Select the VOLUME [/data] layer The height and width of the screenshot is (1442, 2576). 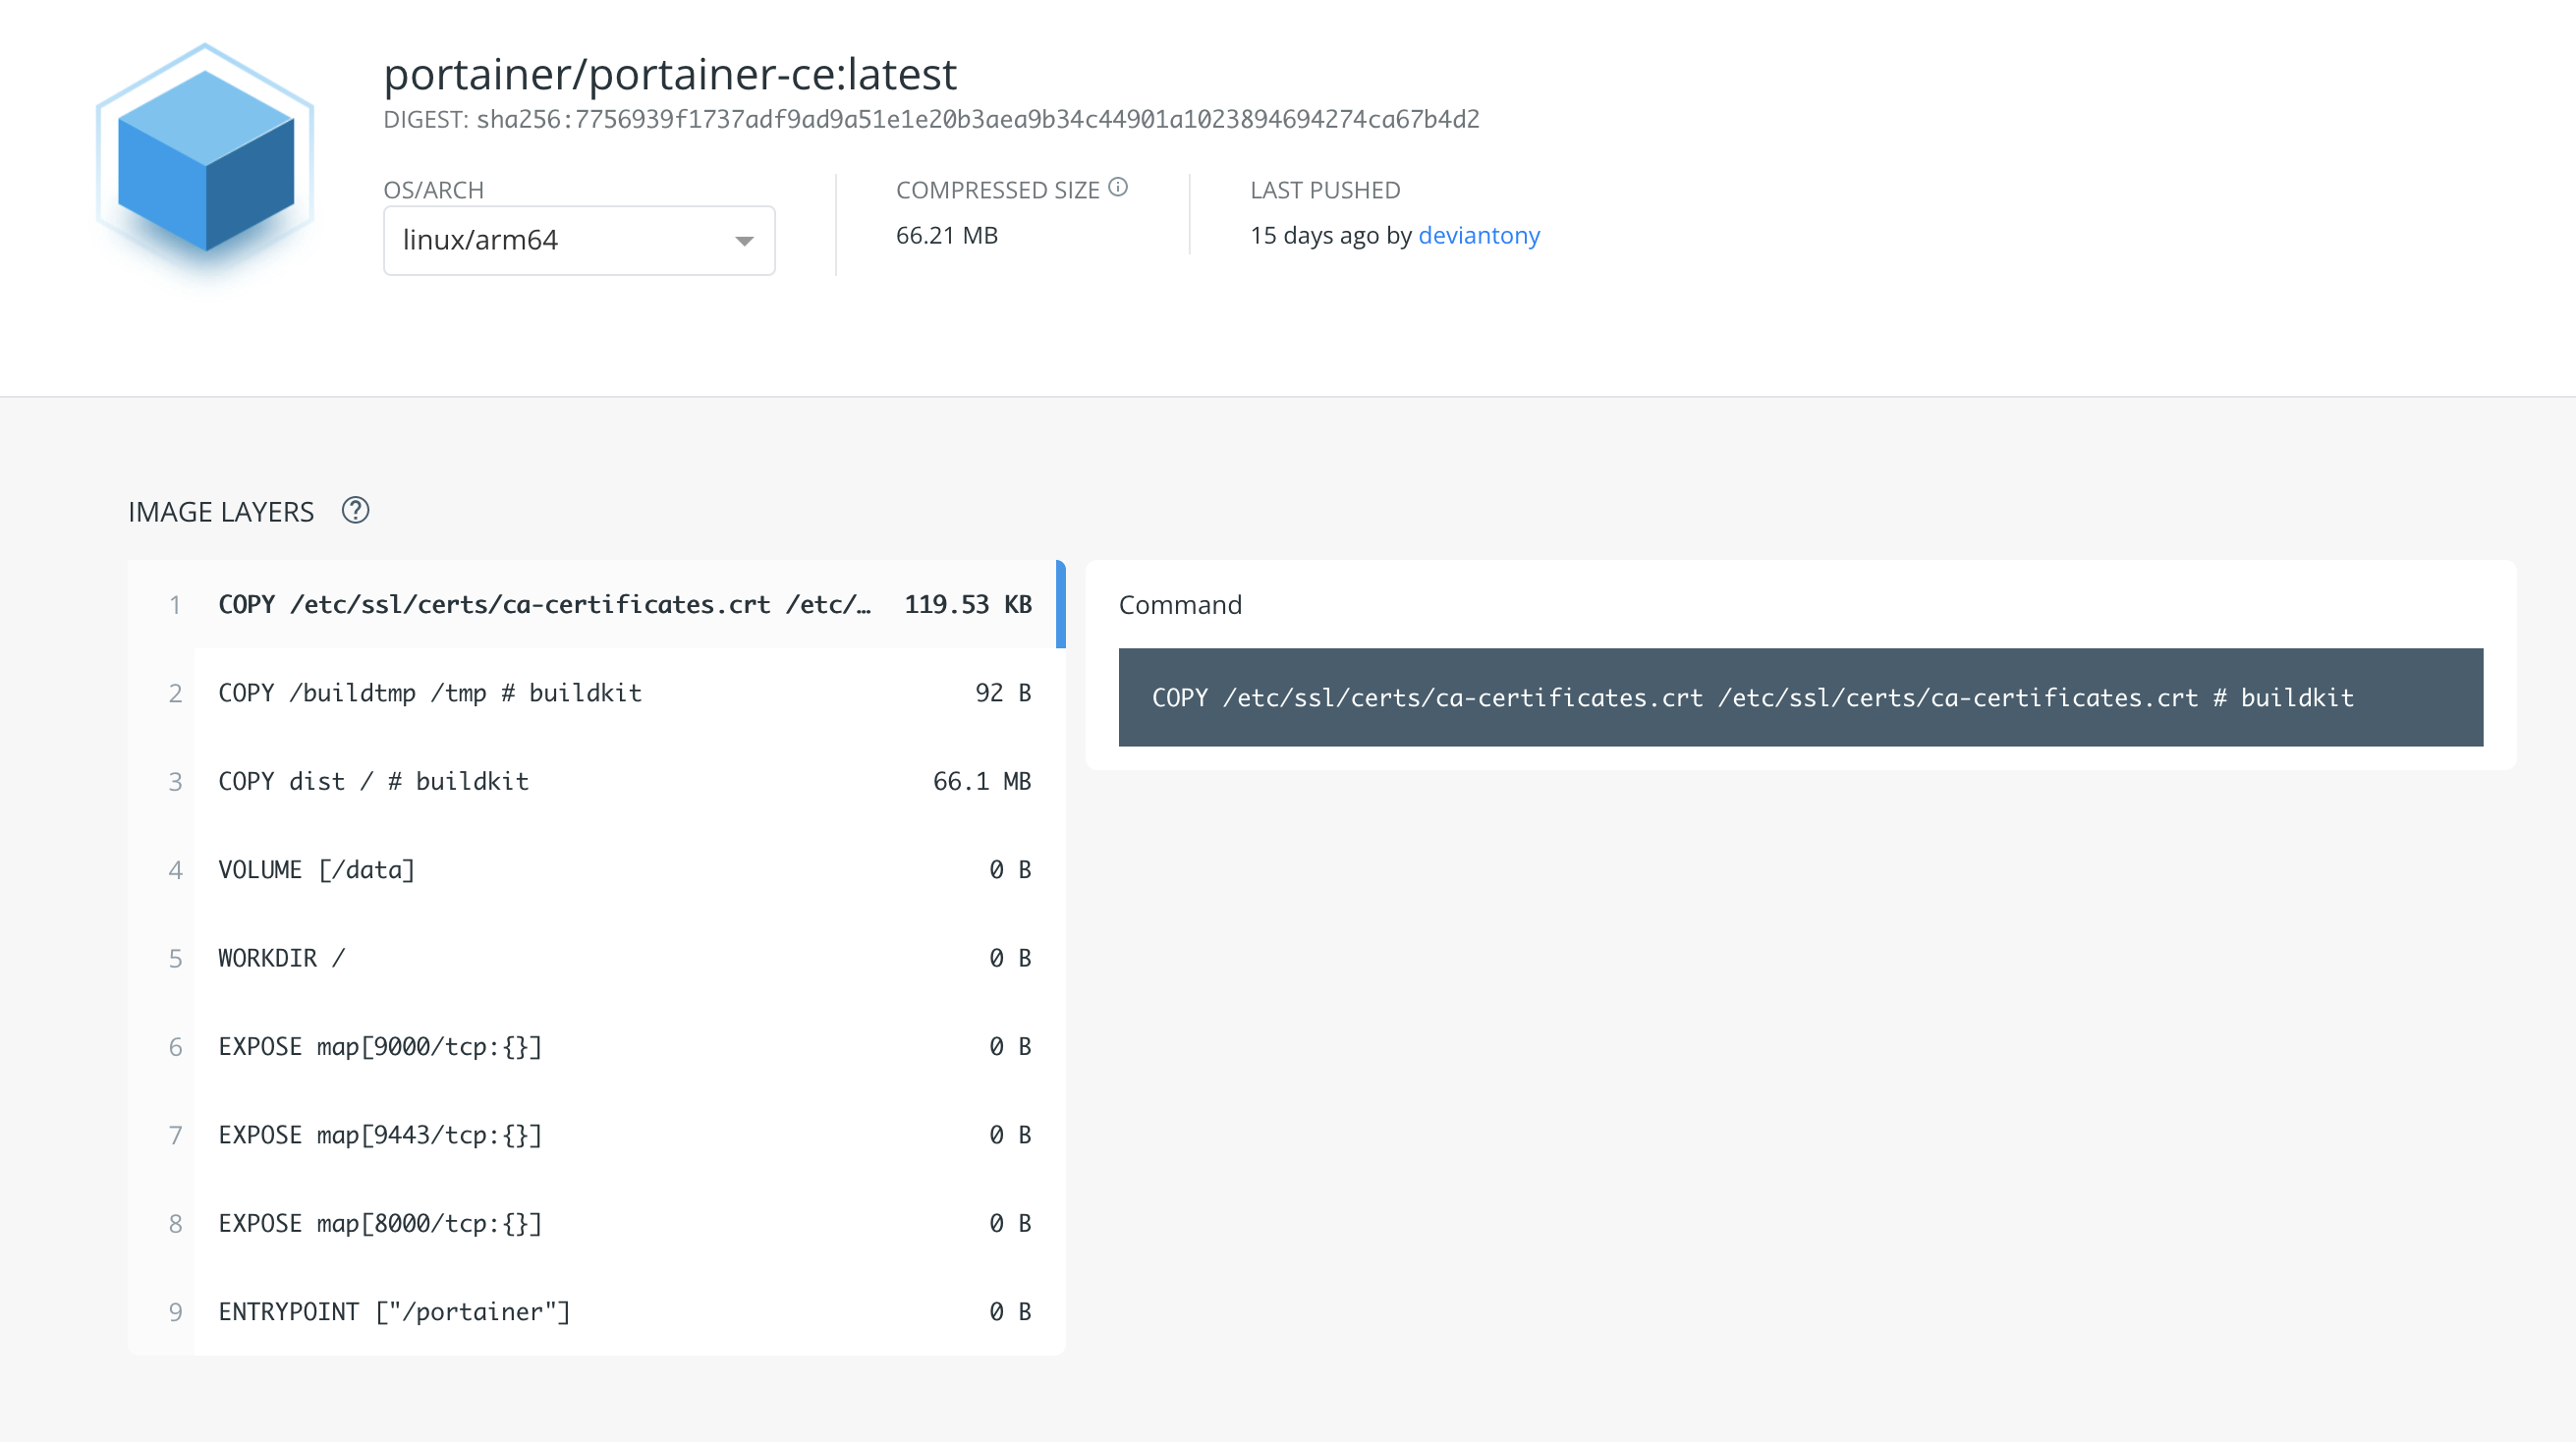click(x=316, y=870)
